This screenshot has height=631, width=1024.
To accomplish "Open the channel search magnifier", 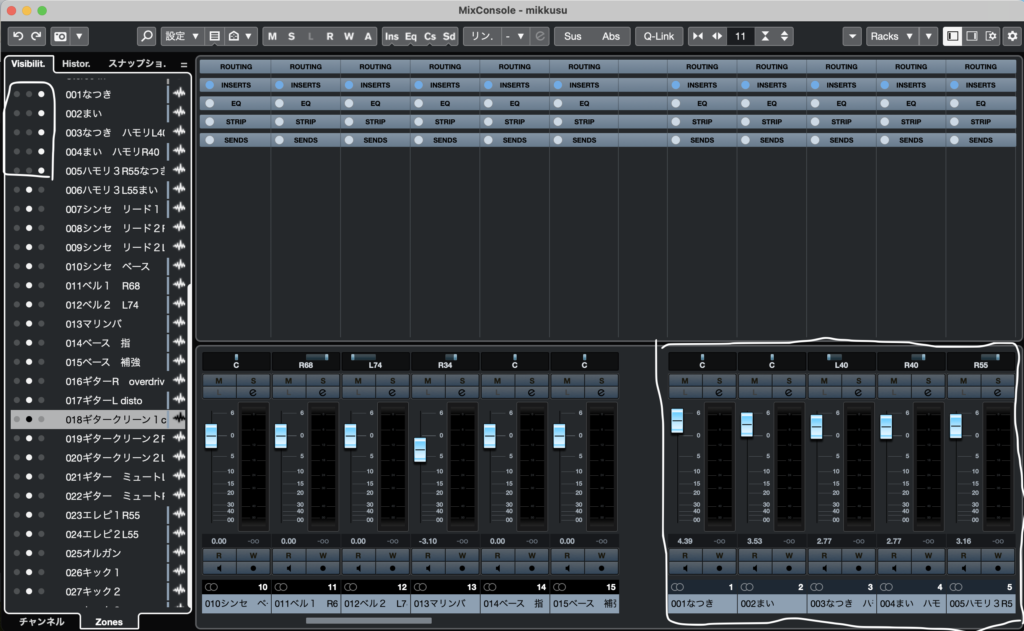I will point(146,36).
